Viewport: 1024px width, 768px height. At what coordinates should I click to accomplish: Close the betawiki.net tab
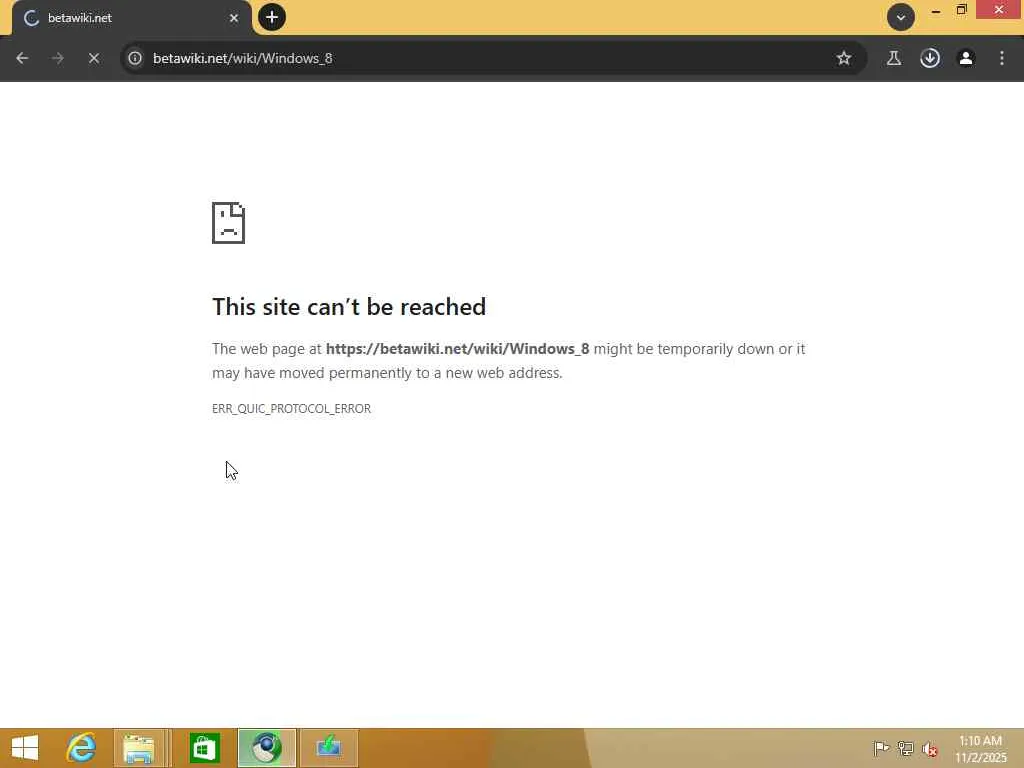pyautogui.click(x=234, y=18)
